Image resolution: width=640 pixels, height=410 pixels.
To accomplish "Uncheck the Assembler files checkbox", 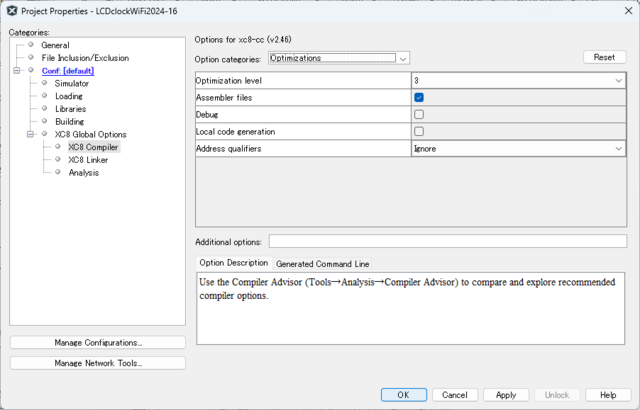I will [419, 97].
